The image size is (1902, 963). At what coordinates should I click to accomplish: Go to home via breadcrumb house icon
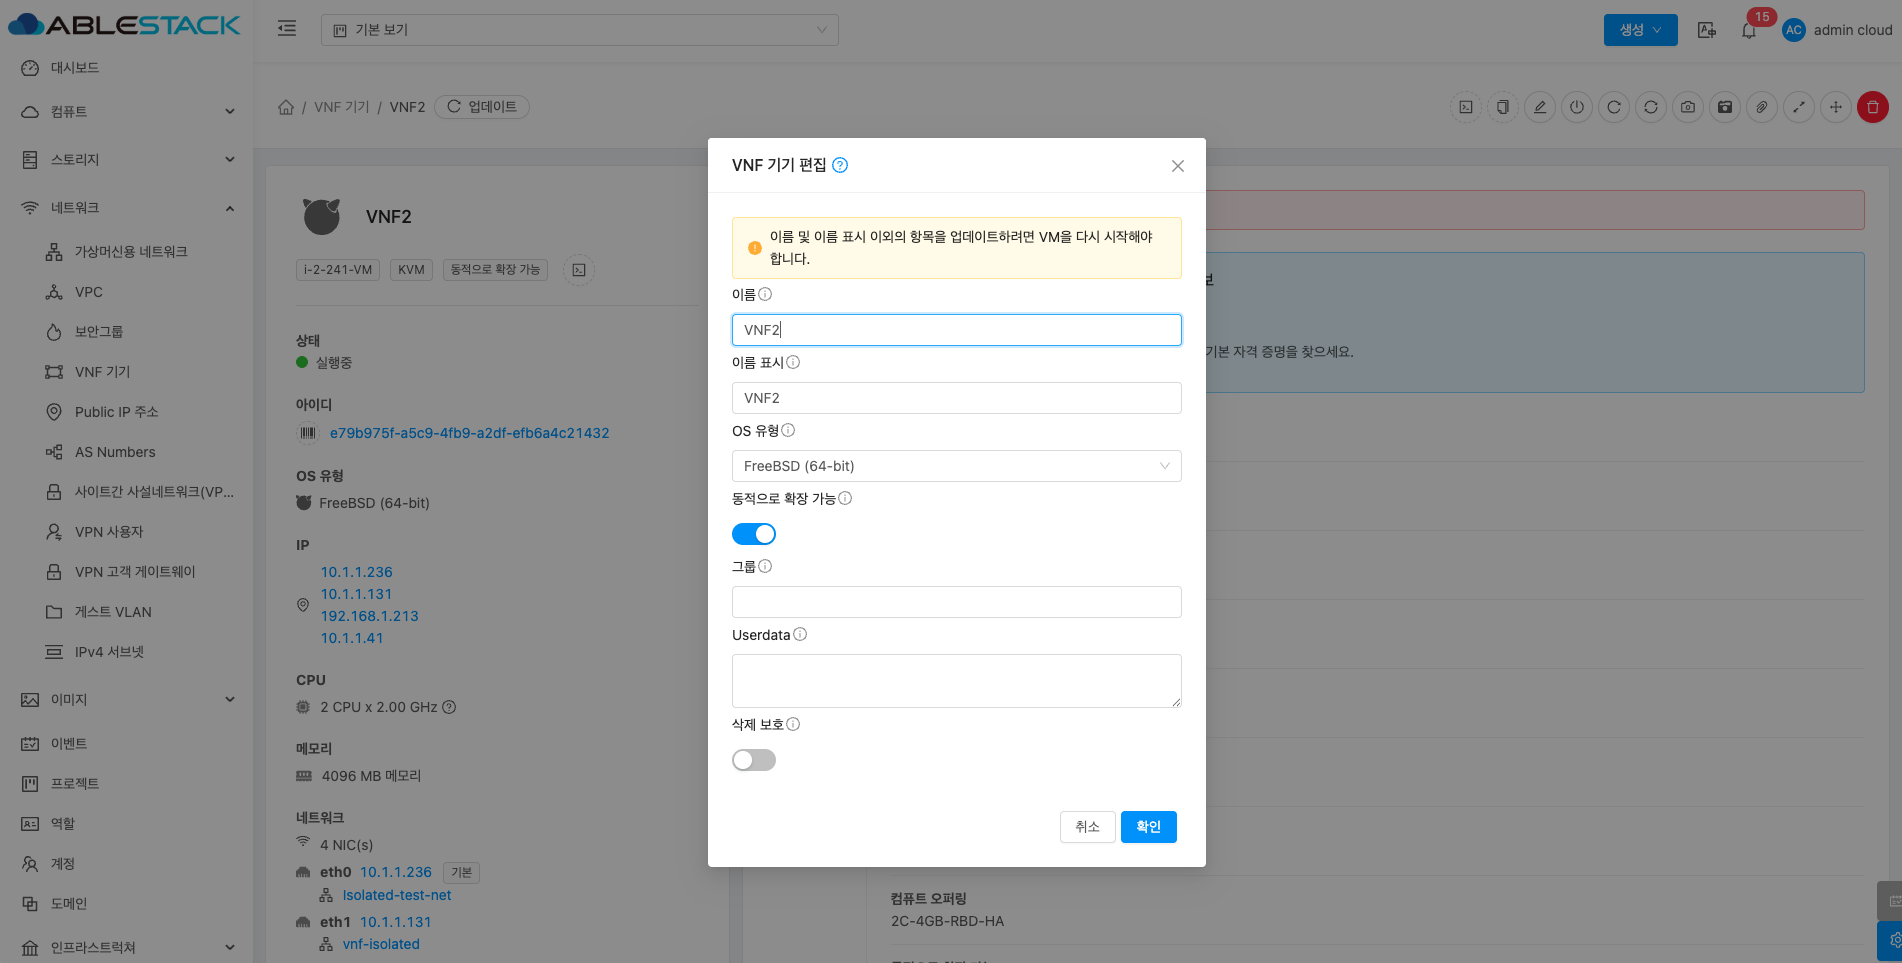(x=286, y=107)
